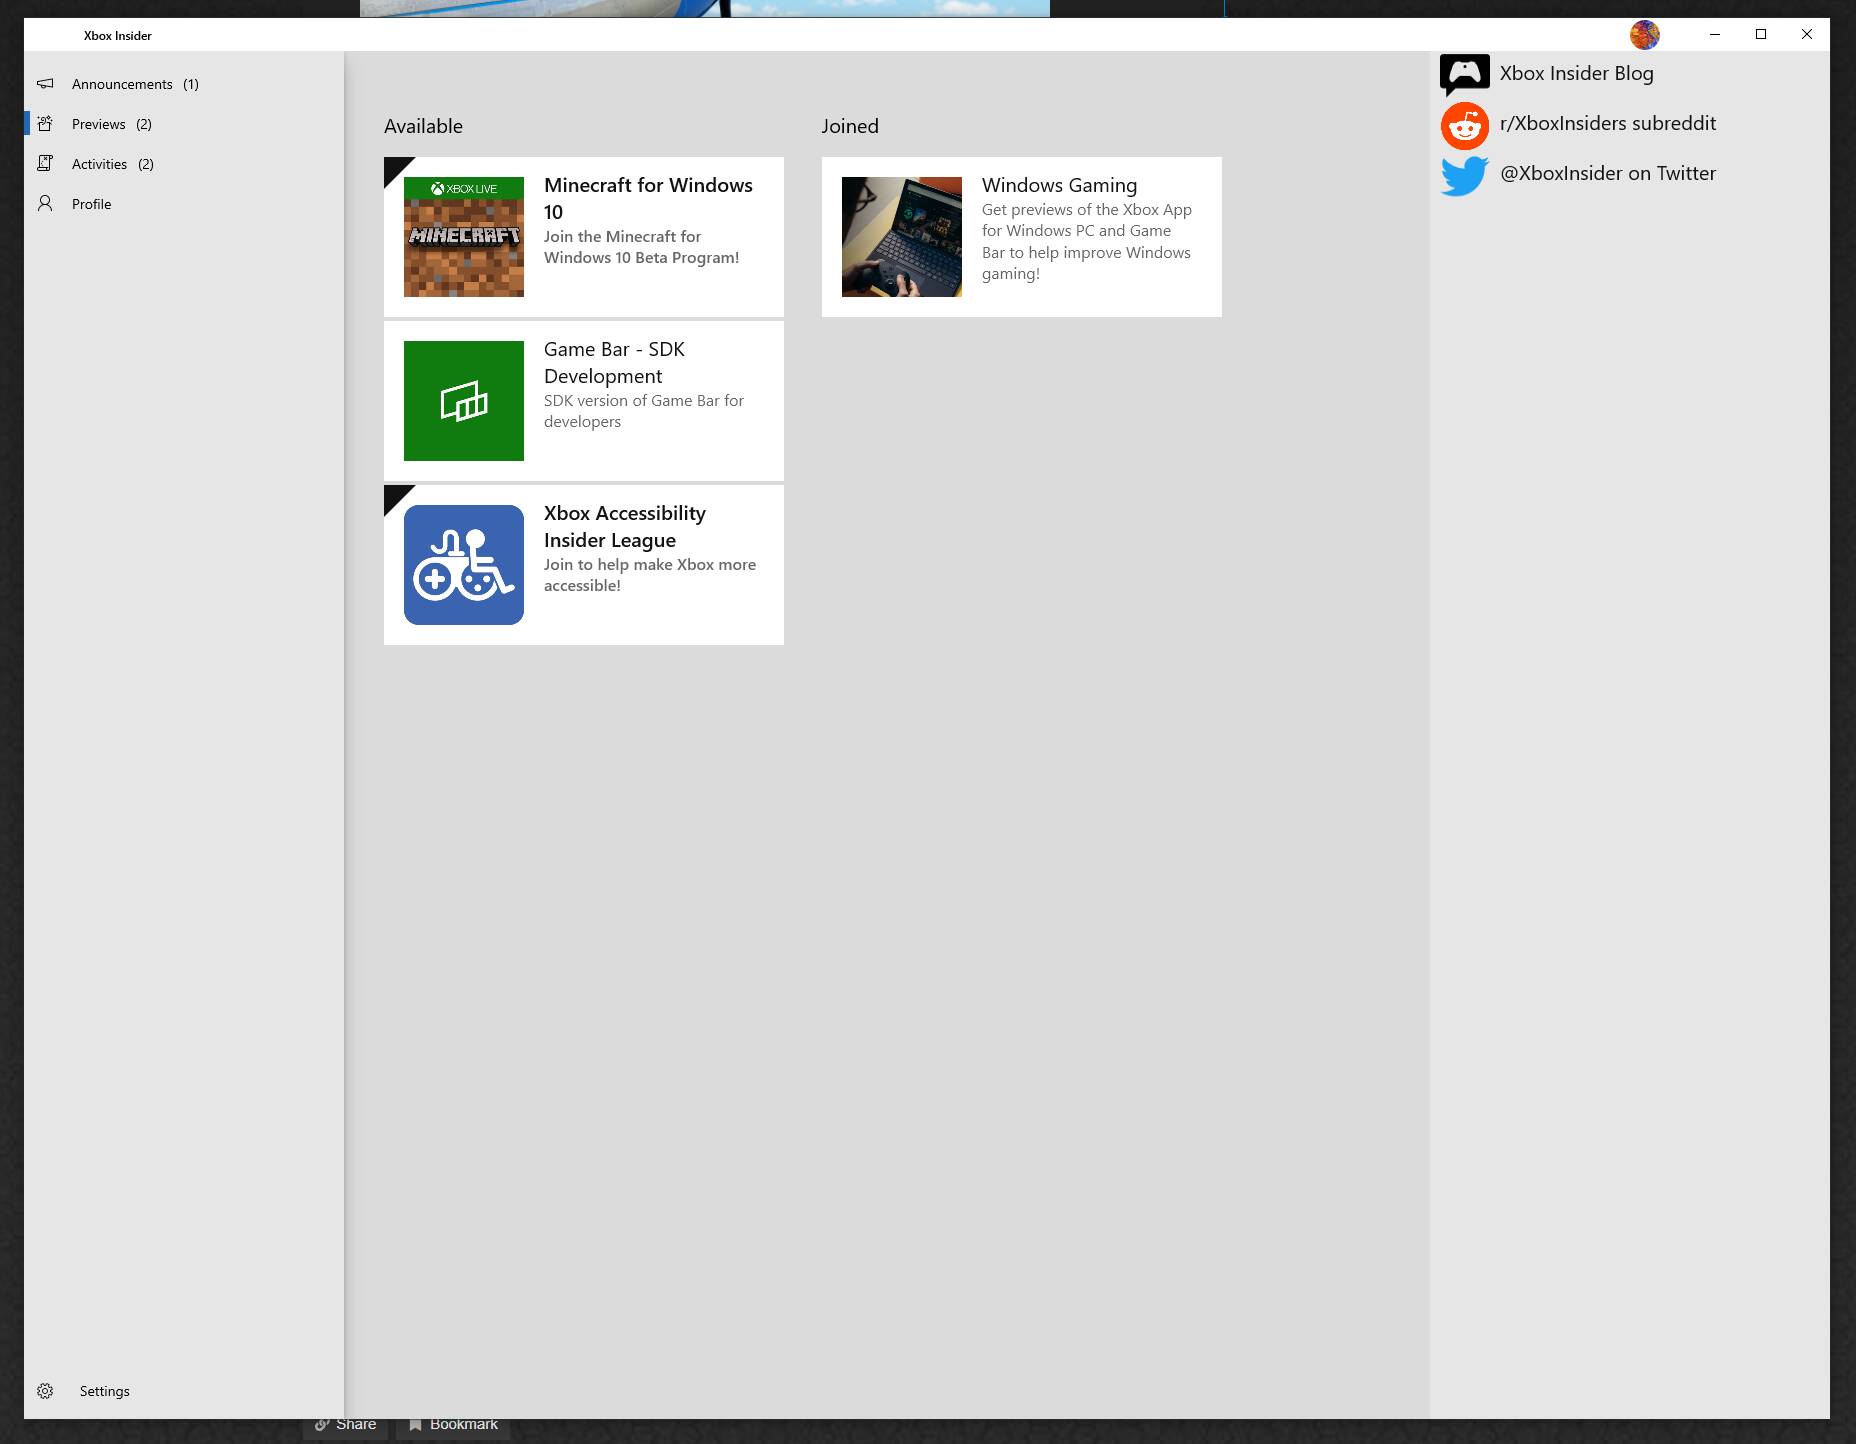Click the Twitter bird icon
This screenshot has width=1856, height=1444.
[1464, 175]
